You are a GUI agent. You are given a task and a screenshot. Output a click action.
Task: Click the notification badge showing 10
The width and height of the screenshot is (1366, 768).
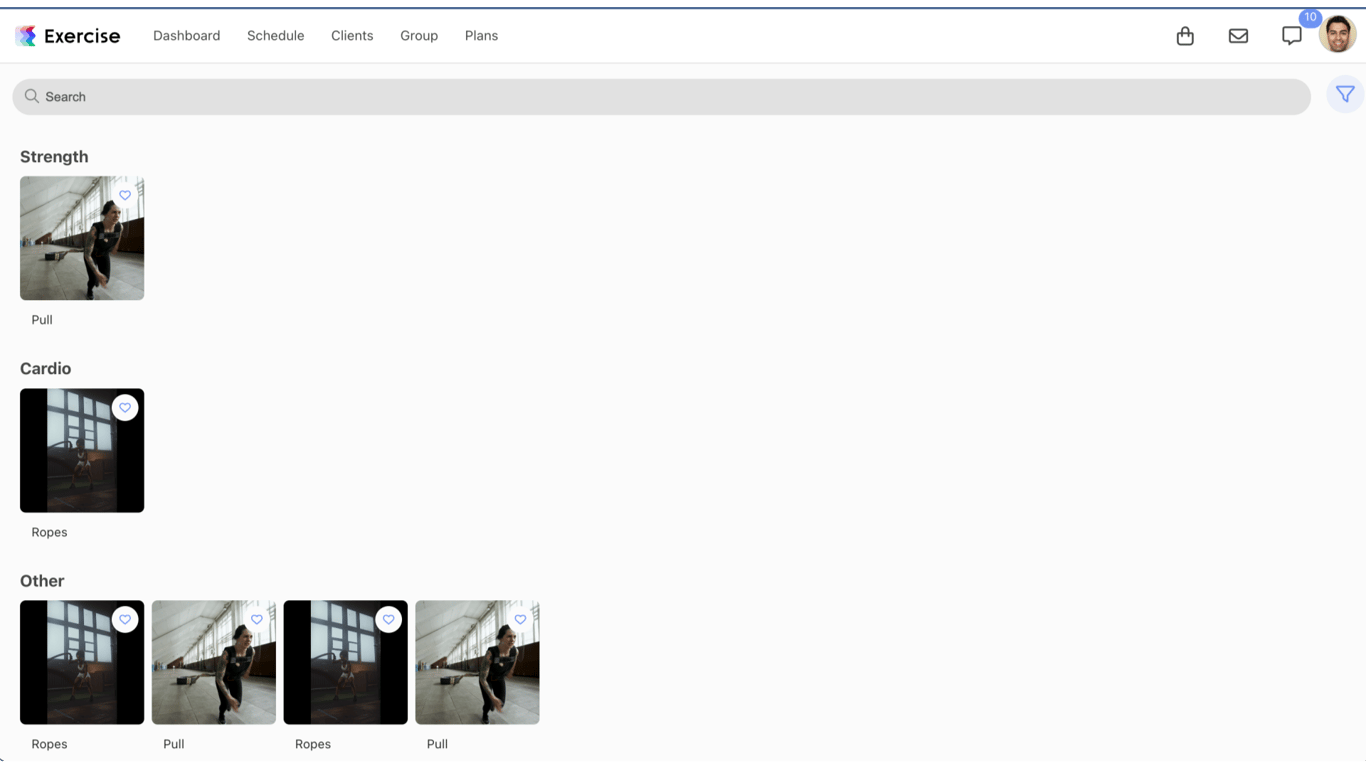click(1310, 18)
